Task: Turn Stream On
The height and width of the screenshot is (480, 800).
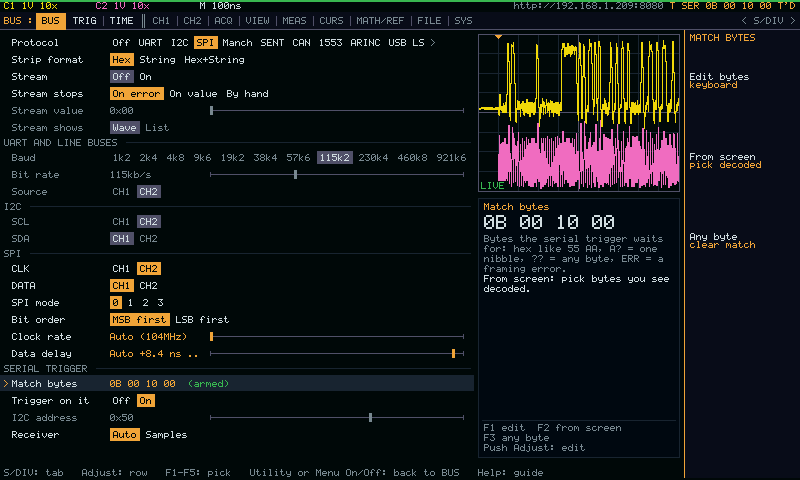Action: 145,77
